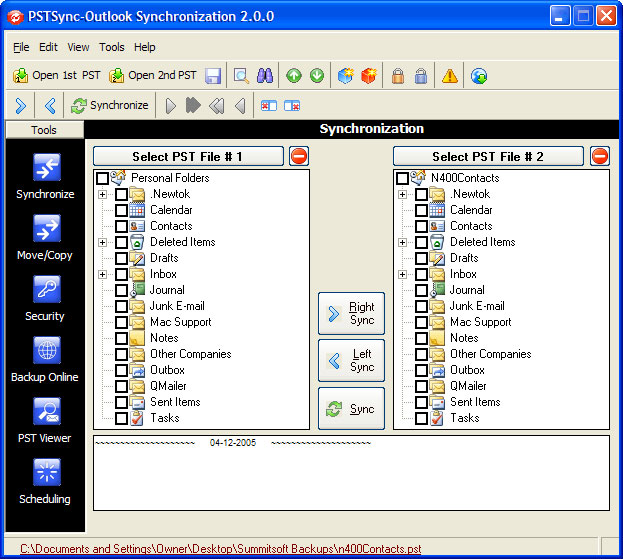The image size is (623, 559).
Task: Click the blue box new-item icon
Action: pos(345,75)
